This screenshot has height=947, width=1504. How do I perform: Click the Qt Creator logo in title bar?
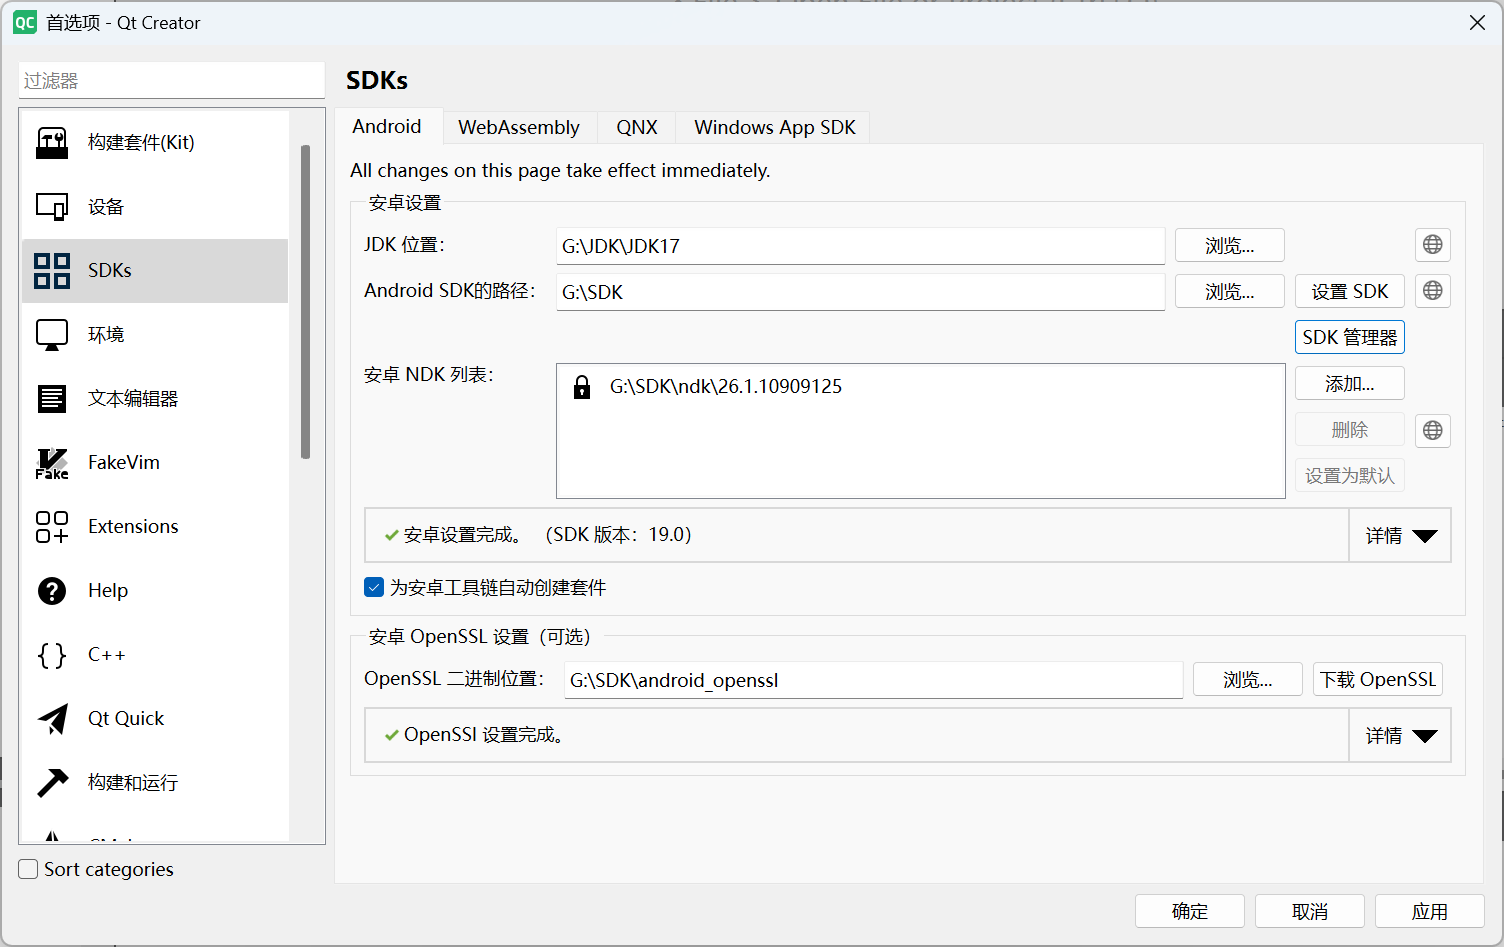click(25, 22)
